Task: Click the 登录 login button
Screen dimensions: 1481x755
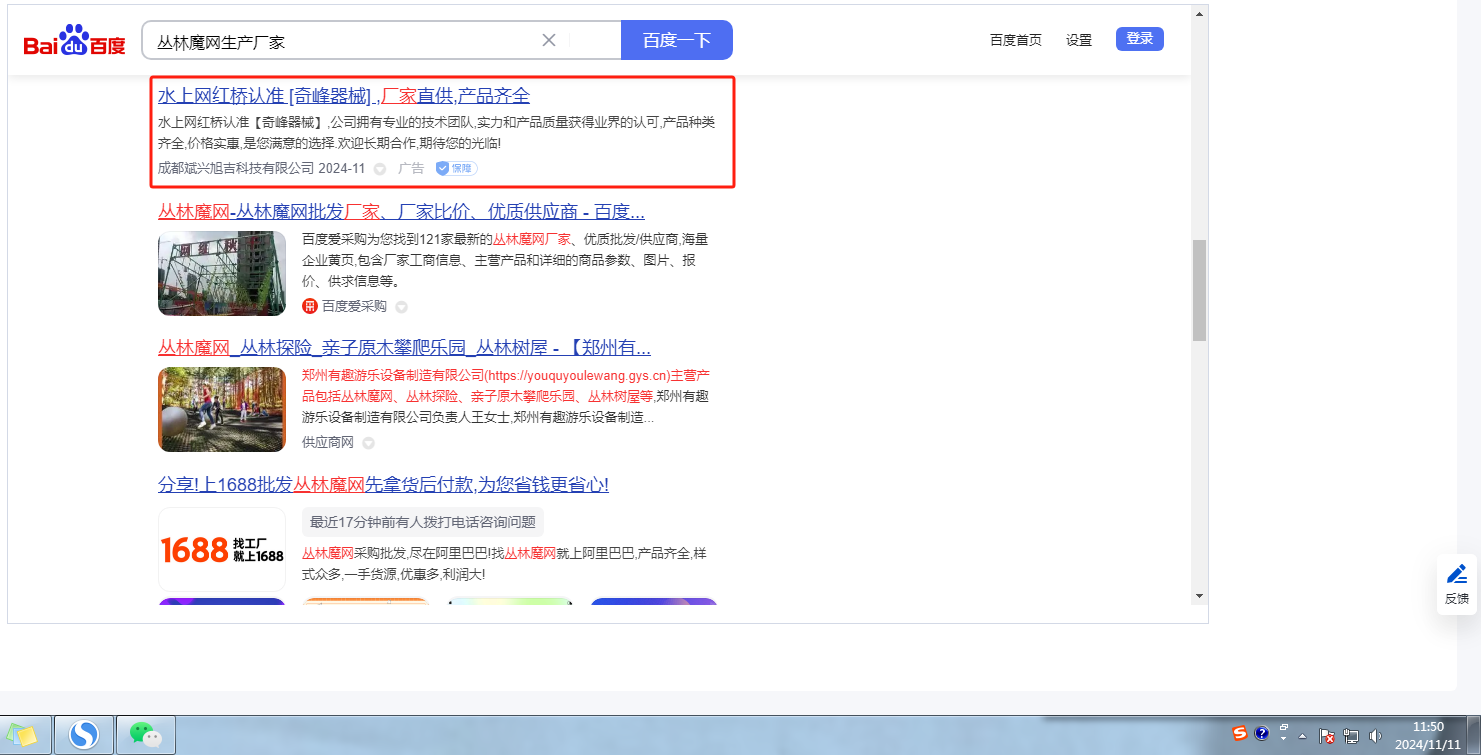Action: [1140, 39]
